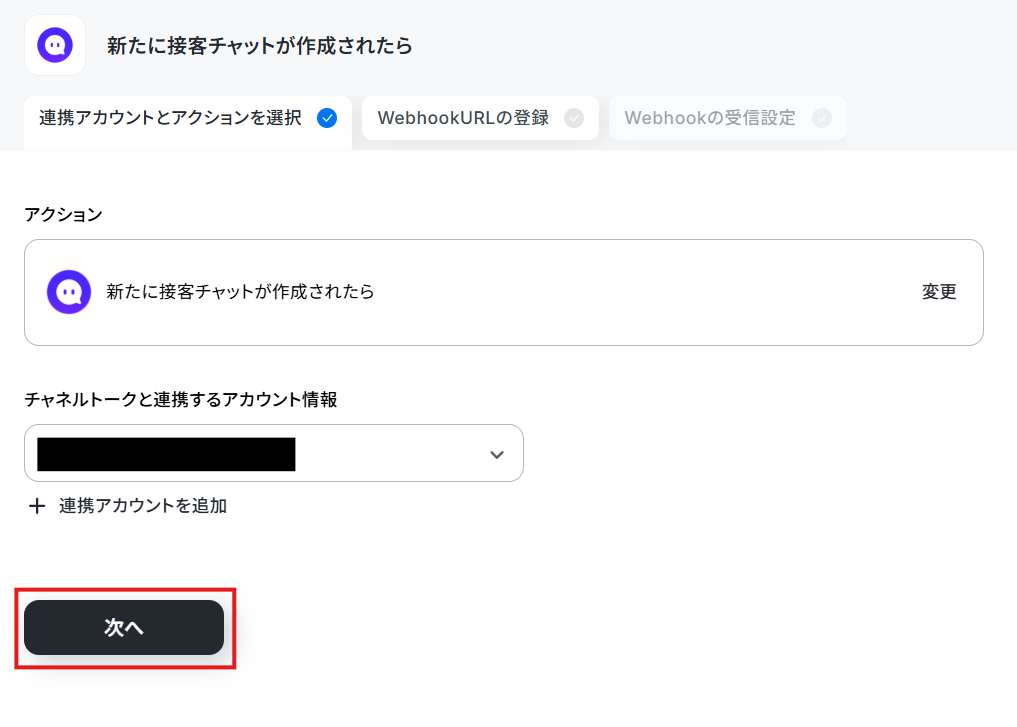This screenshot has width=1017, height=727.
Task: Select the blacked-out account name in the dropdown
Action: tap(166, 454)
